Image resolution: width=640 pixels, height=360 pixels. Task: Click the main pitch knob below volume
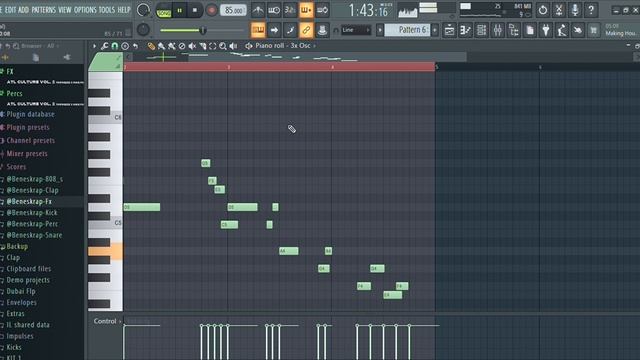[143, 29]
